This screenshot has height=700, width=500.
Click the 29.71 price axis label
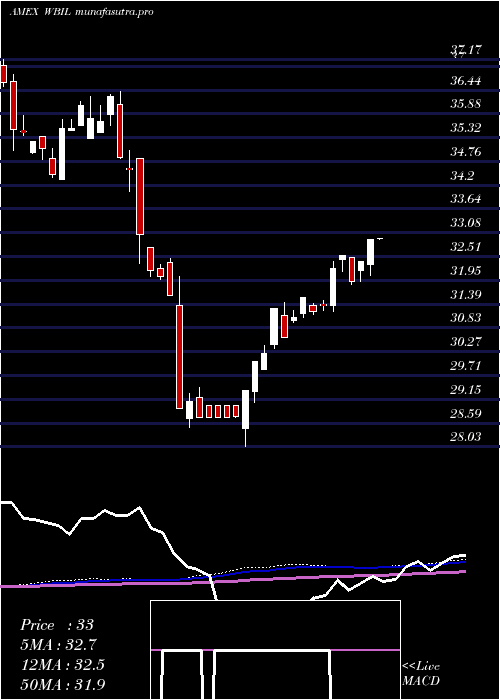coord(466,366)
